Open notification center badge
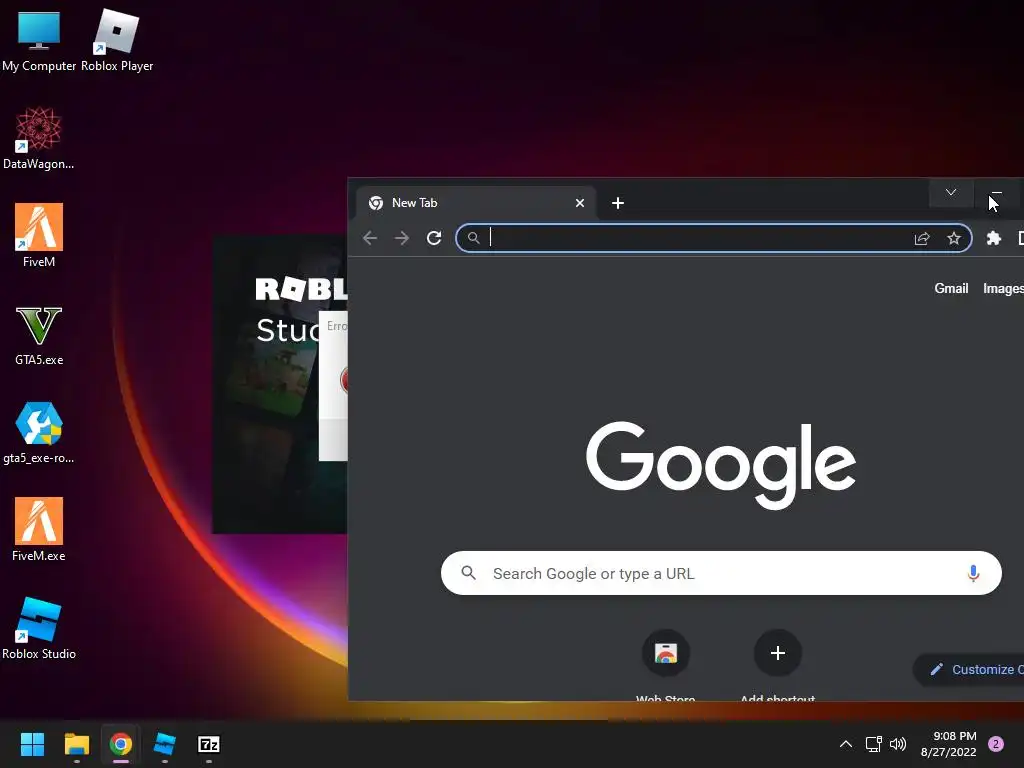The height and width of the screenshot is (768, 1024). coord(996,744)
